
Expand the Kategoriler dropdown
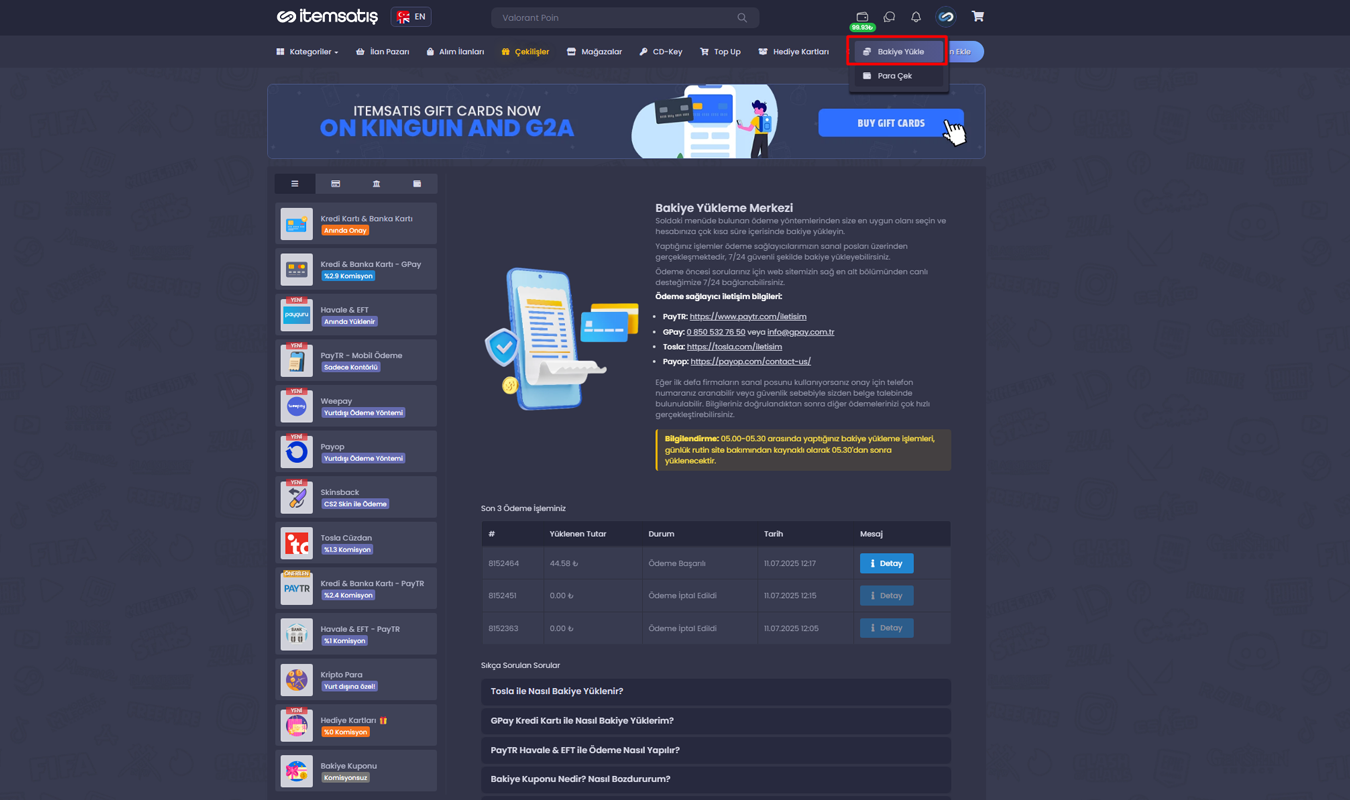tap(307, 52)
